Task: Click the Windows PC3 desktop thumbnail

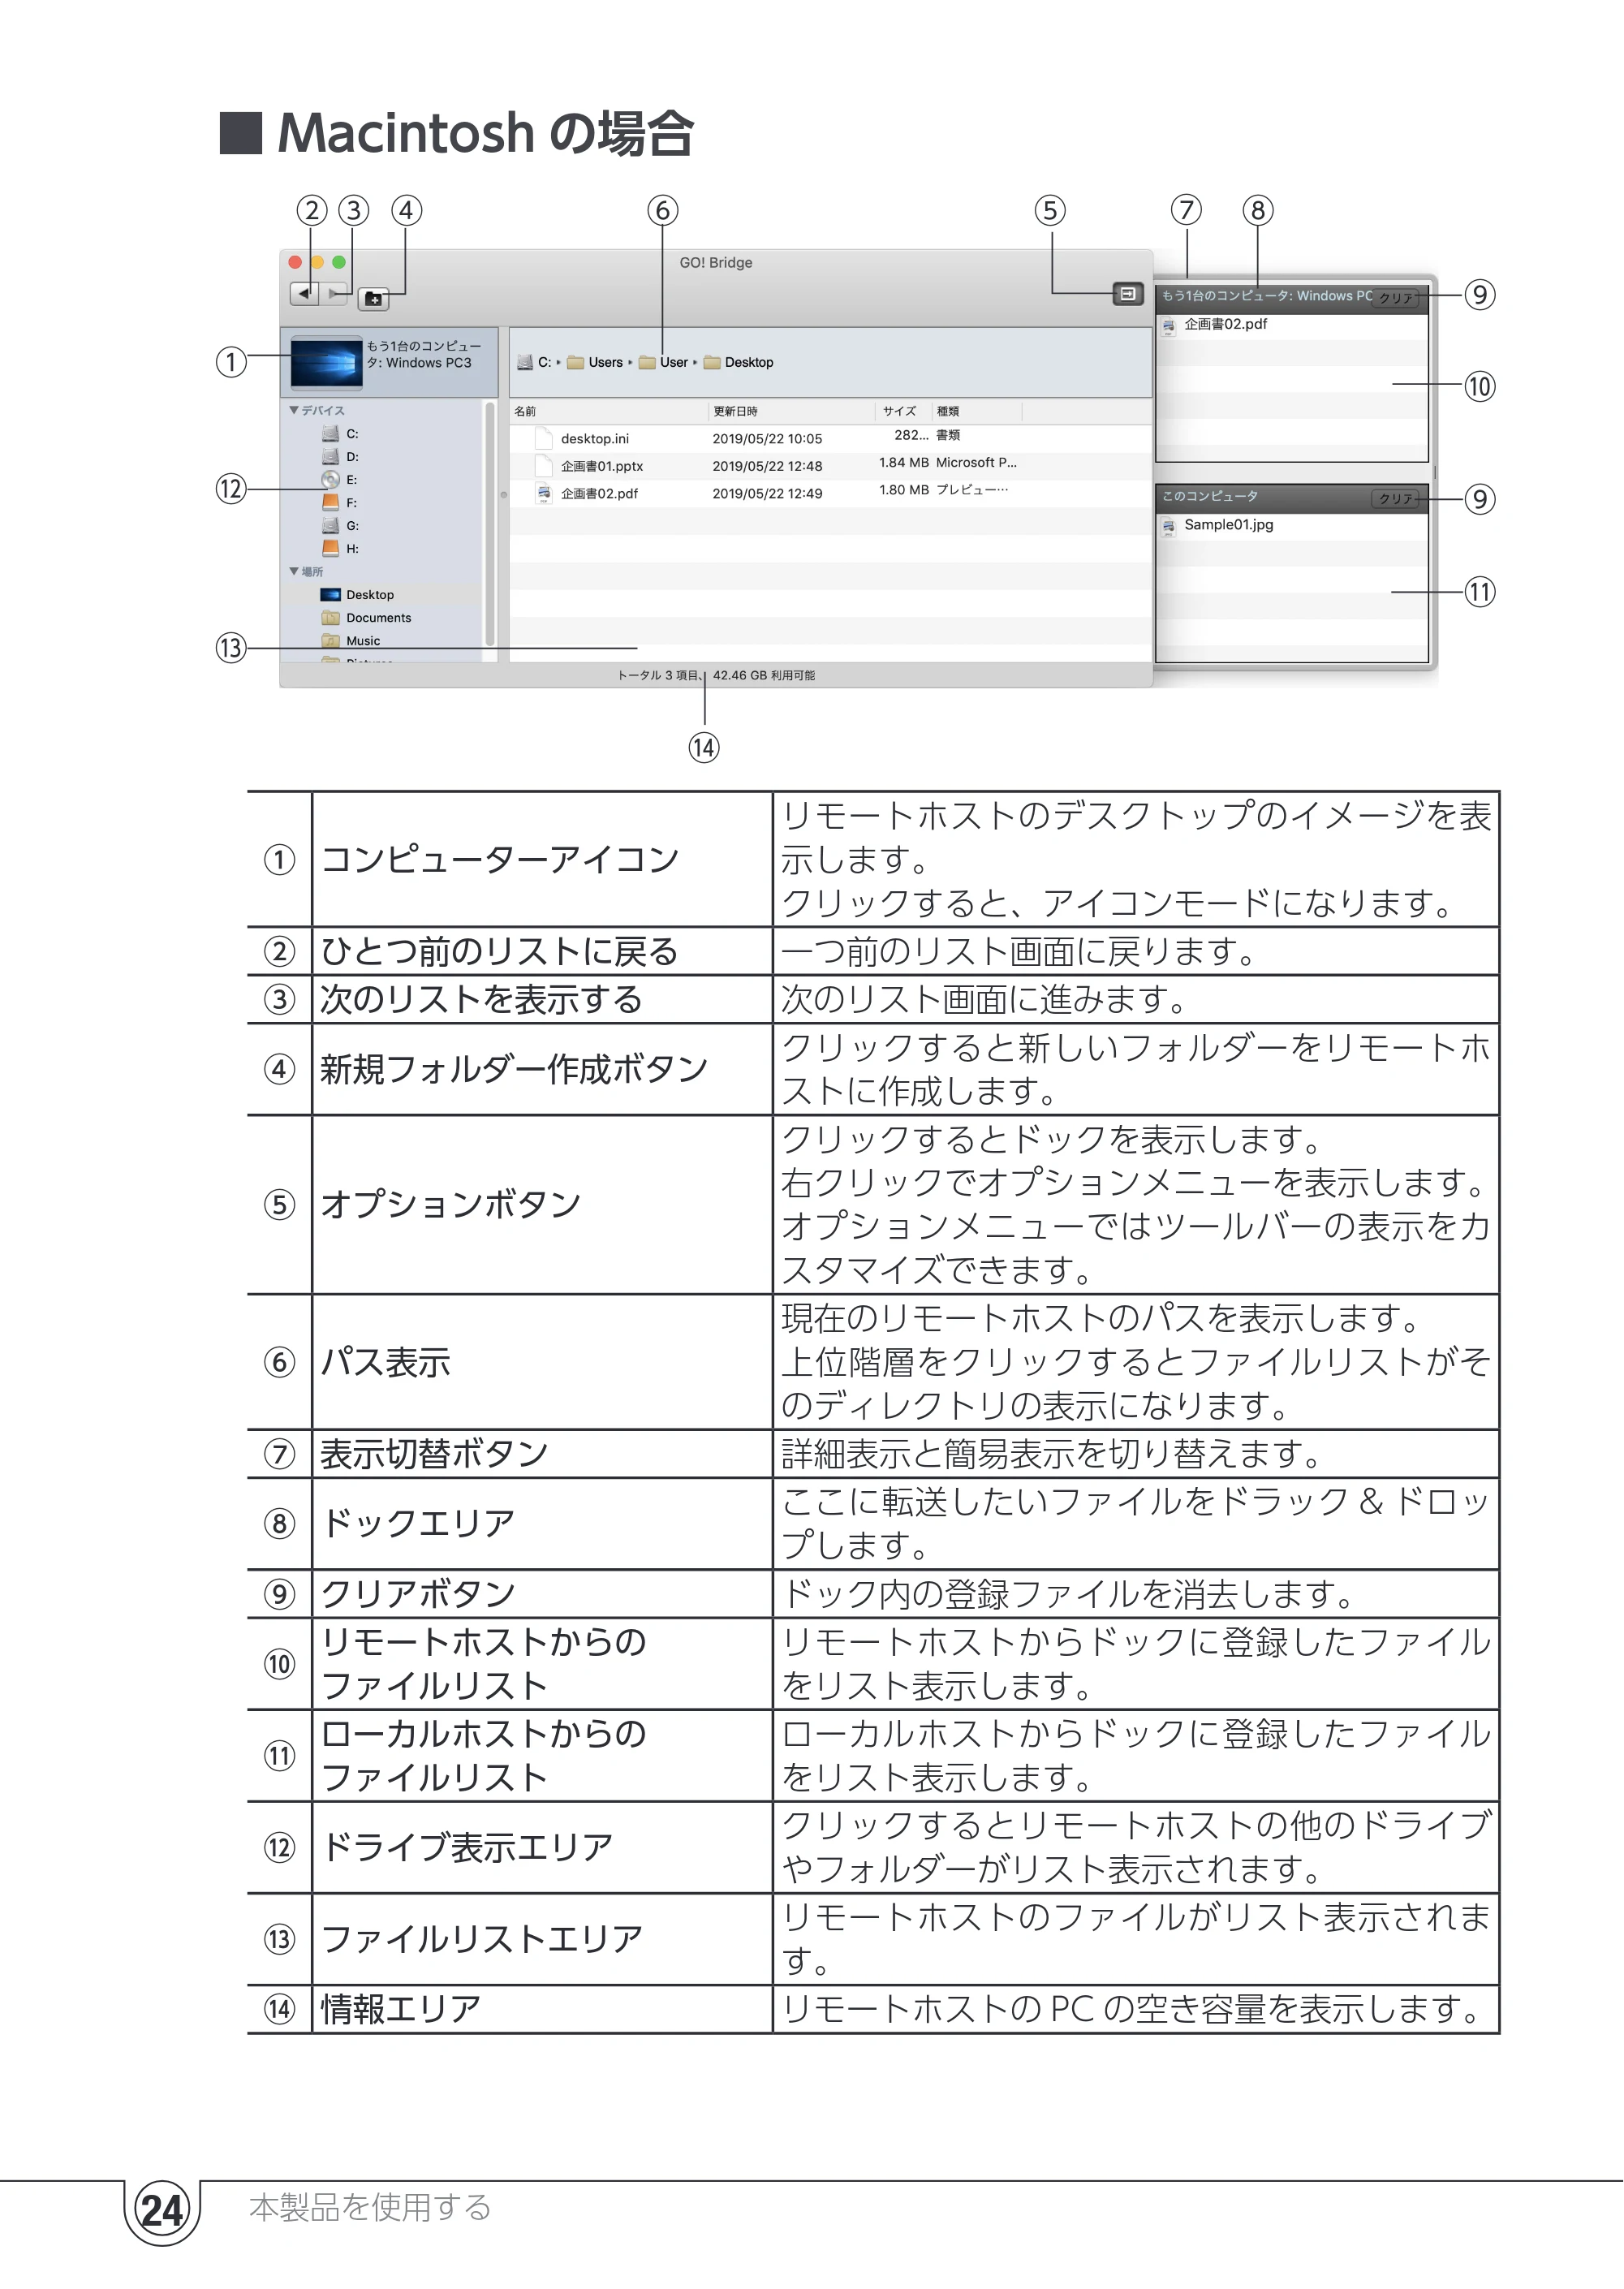Action: pyautogui.click(x=326, y=362)
